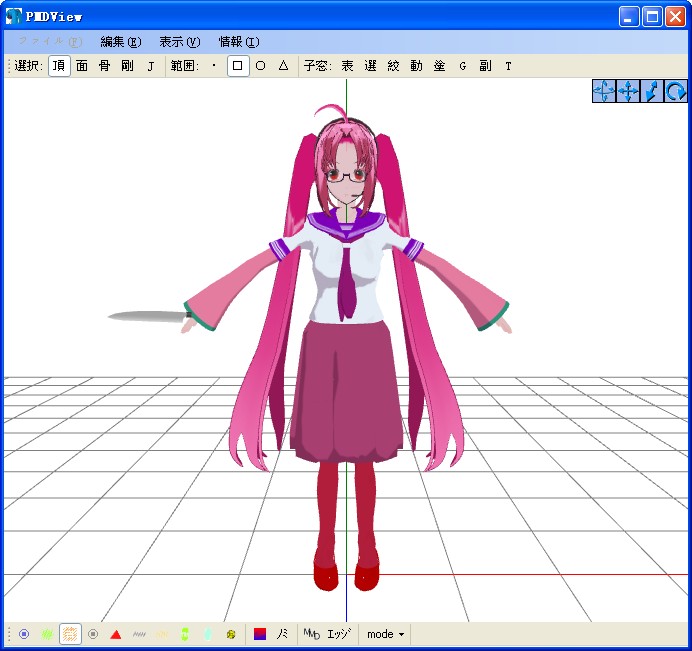Click the four-arrow pan view icon

(x=628, y=91)
